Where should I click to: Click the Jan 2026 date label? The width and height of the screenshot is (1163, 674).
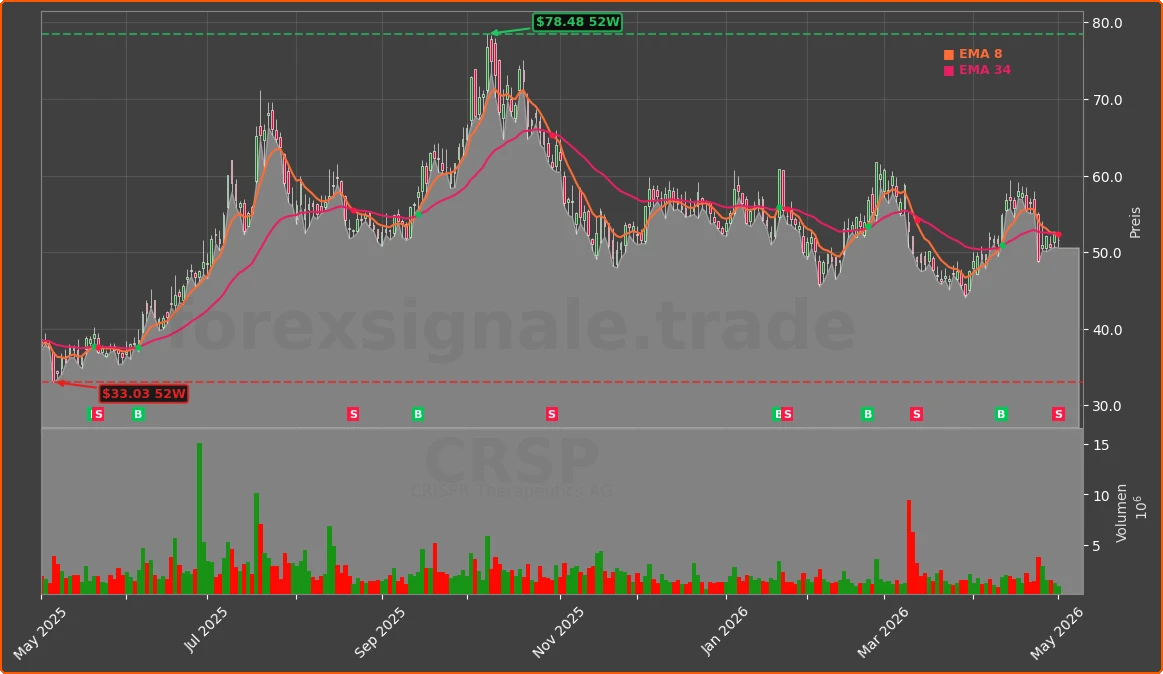(x=724, y=631)
